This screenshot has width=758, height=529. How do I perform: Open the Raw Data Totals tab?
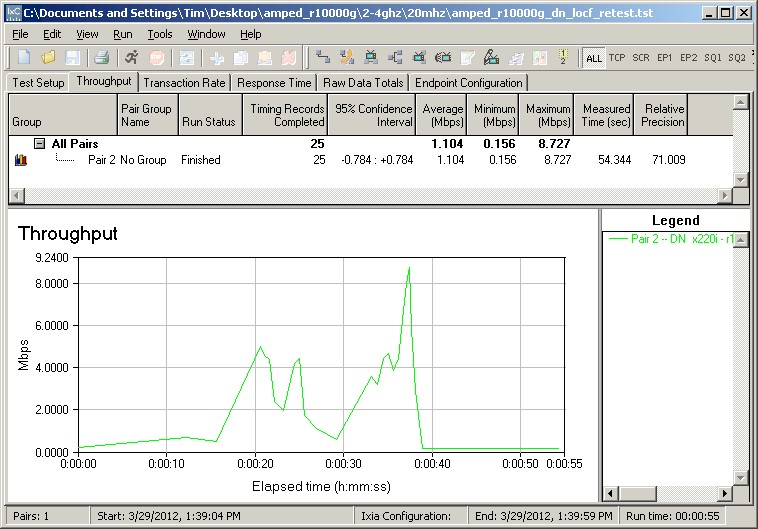click(x=363, y=83)
